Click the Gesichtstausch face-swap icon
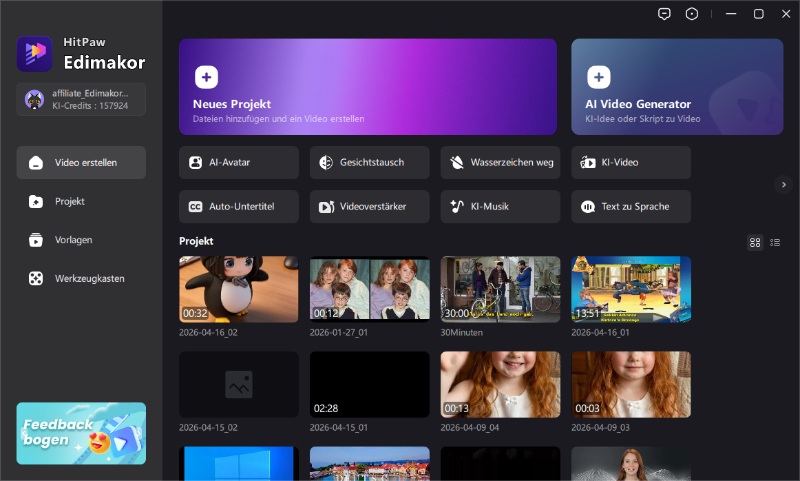 (326, 163)
